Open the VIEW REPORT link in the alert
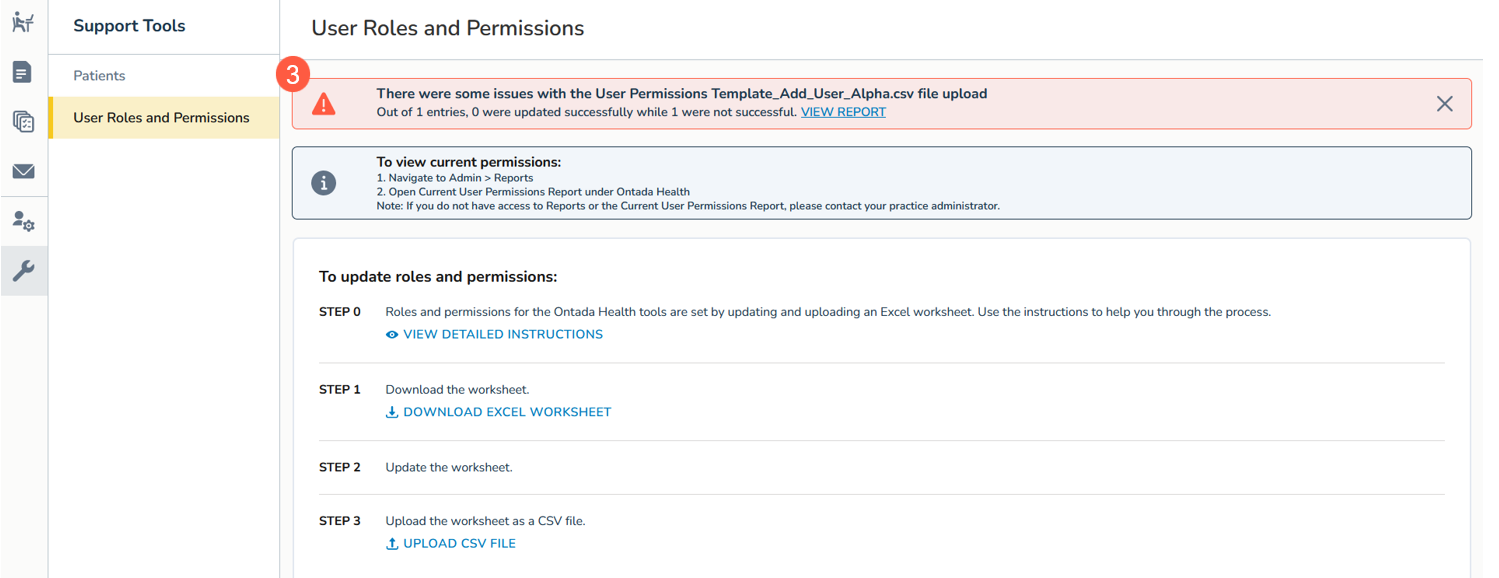The width and height of the screenshot is (1499, 578). [843, 112]
